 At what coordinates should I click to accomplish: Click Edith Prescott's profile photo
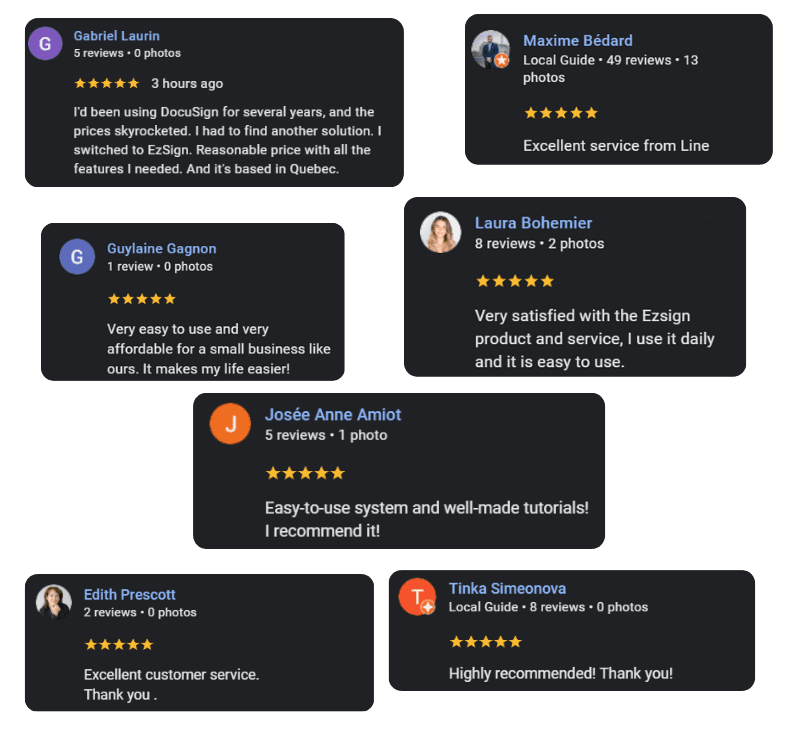tap(54, 602)
